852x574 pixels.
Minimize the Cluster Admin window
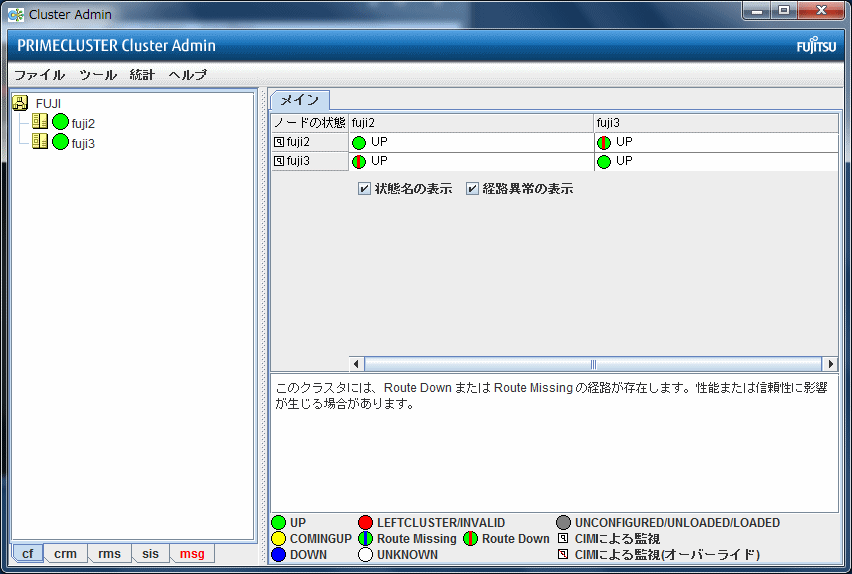pyautogui.click(x=757, y=10)
